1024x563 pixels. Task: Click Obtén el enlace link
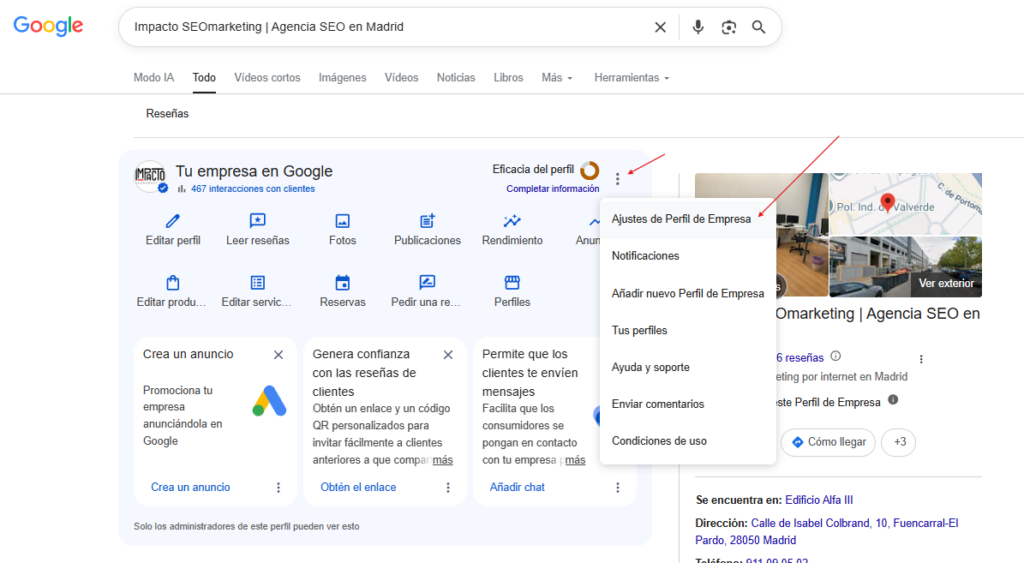(358, 487)
